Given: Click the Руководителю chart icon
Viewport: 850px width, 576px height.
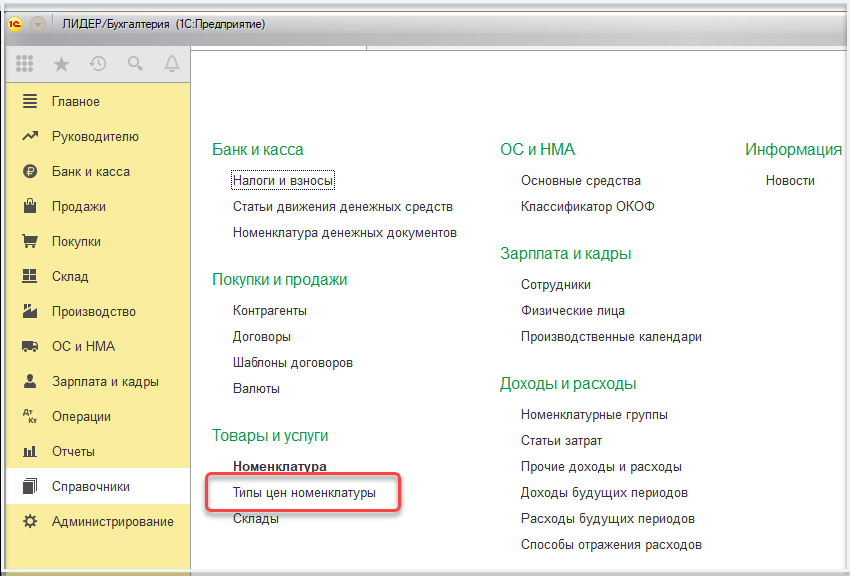Looking at the screenshot, I should (30, 136).
